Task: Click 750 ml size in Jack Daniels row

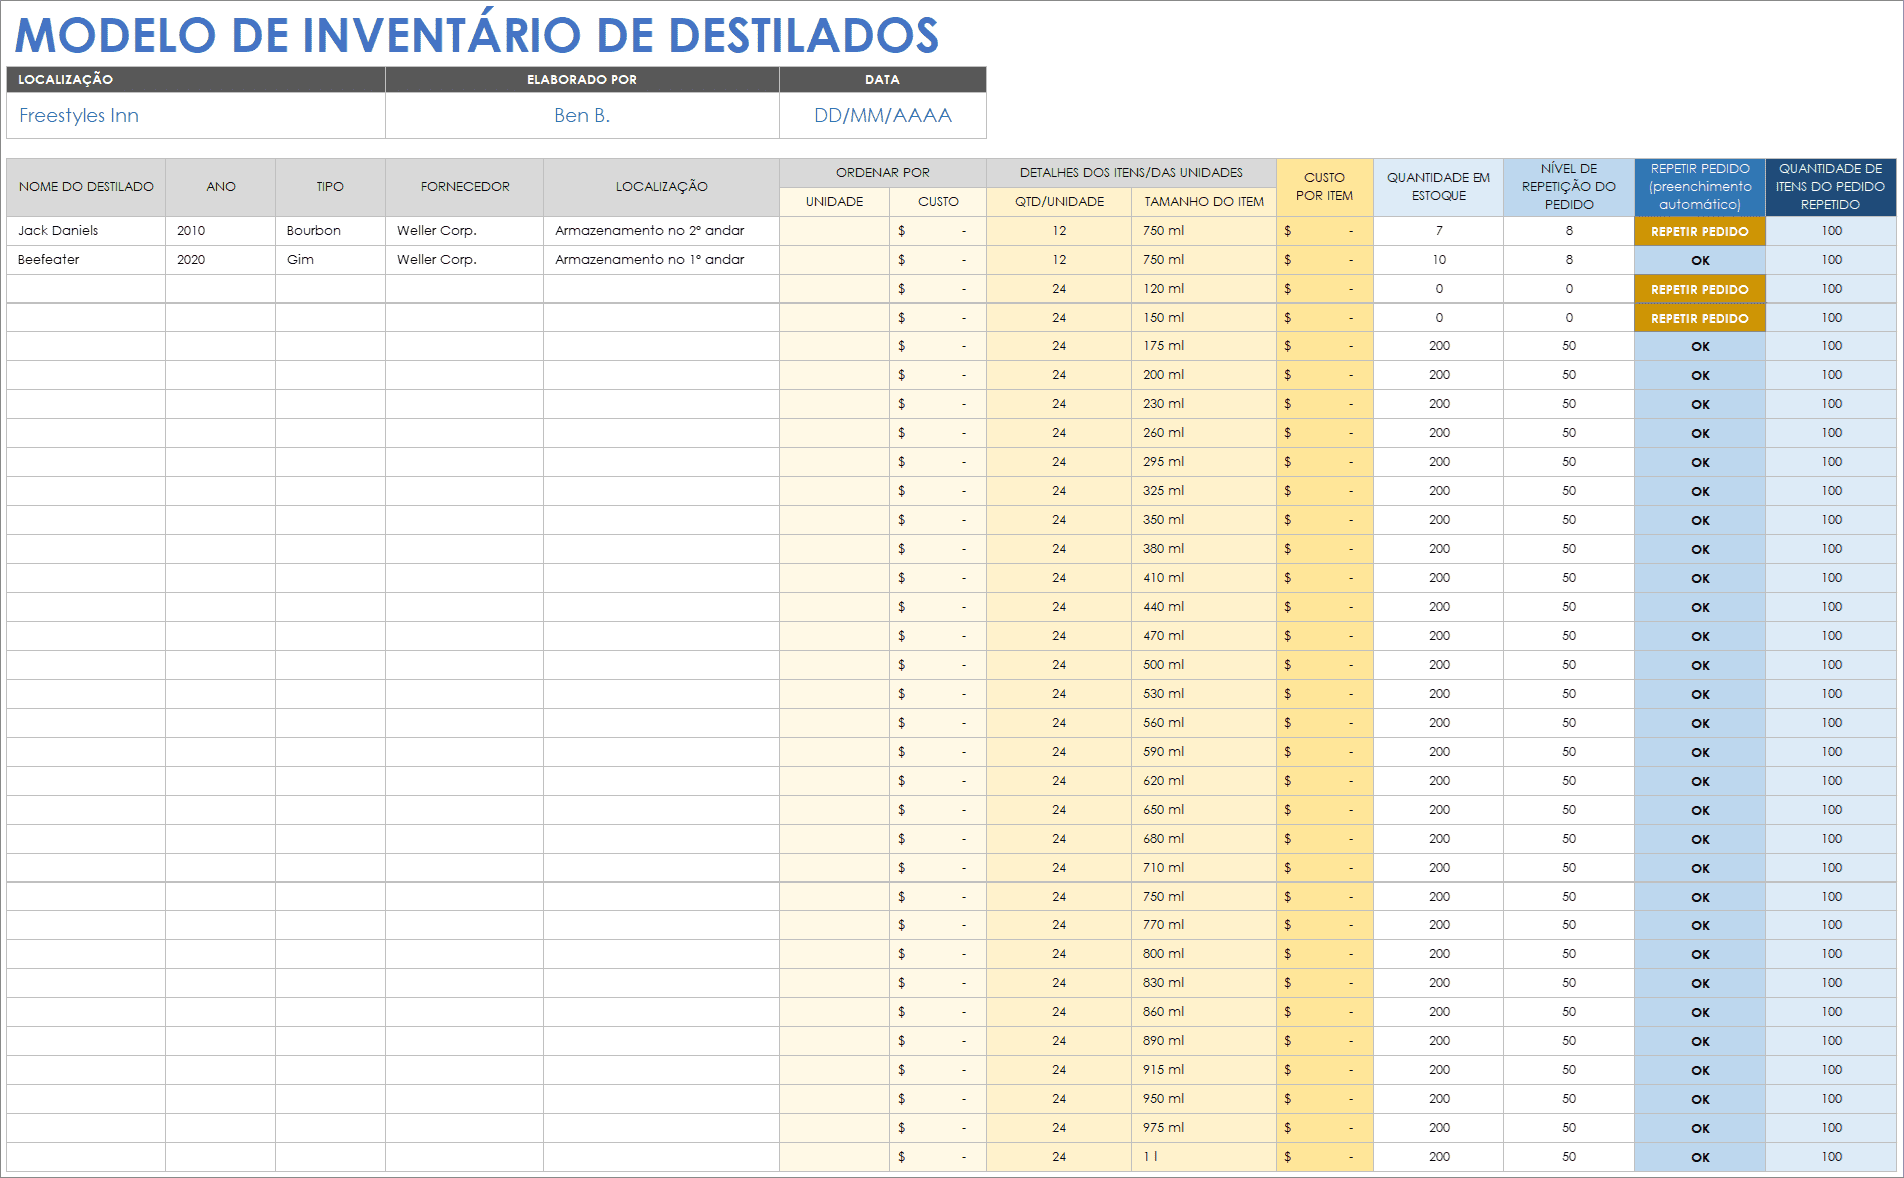Action: [1204, 231]
